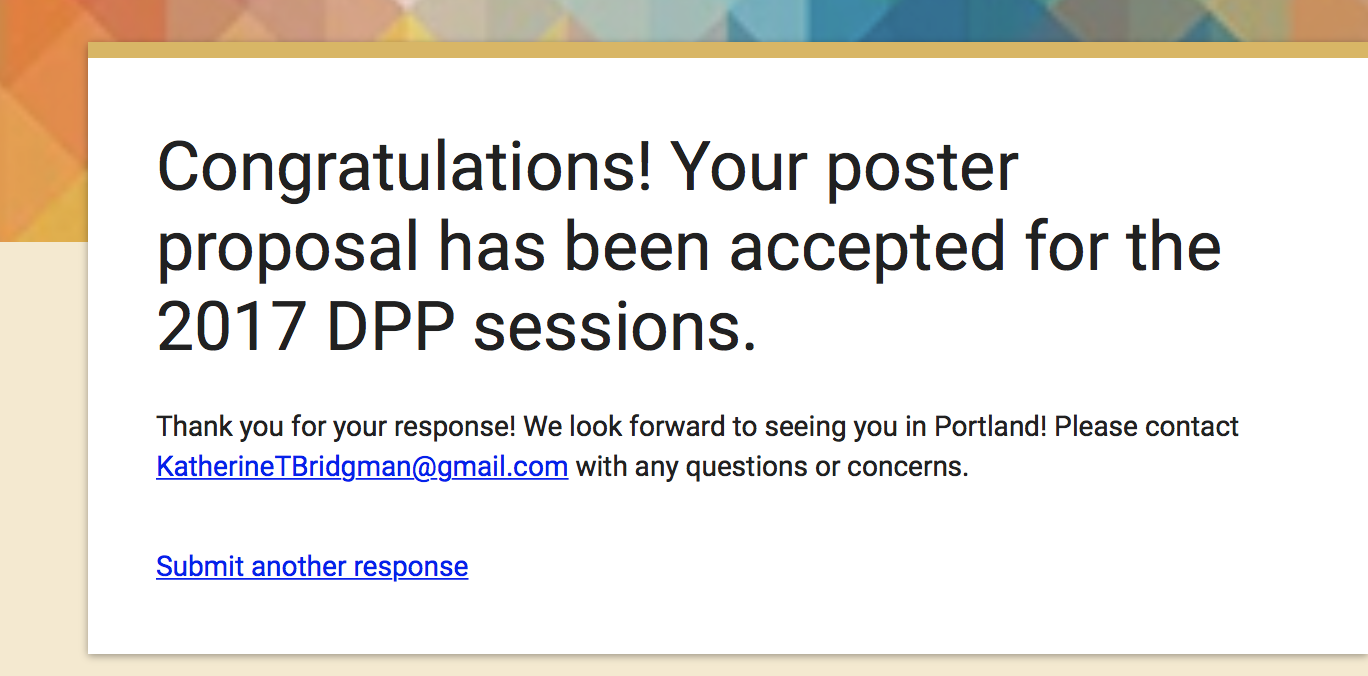Click the Thank you for your response sentence
The height and width of the screenshot is (676, 1368).
point(336,427)
